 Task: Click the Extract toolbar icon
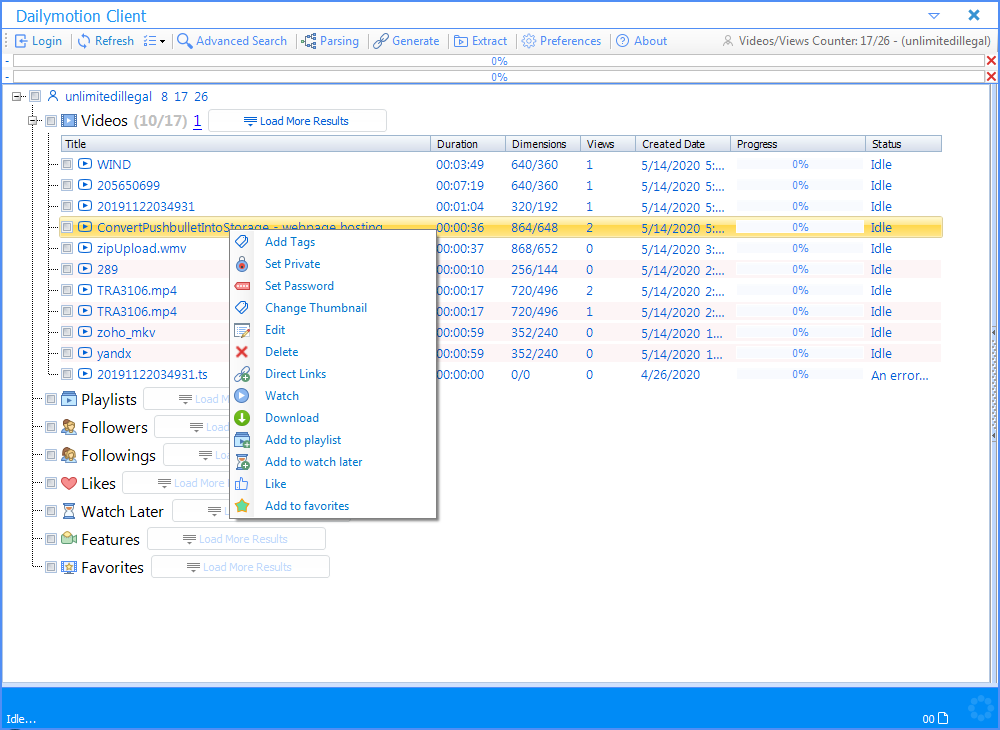pyautogui.click(x=460, y=41)
